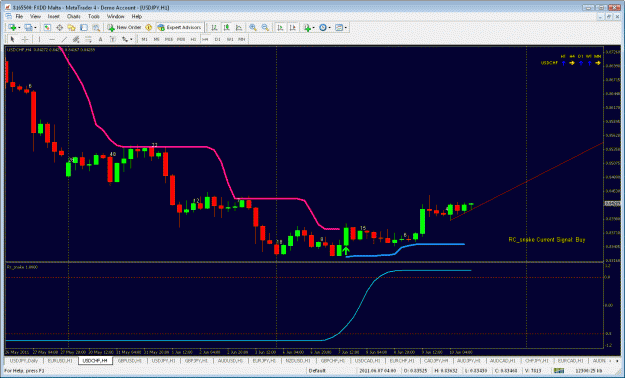The width and height of the screenshot is (625, 378).
Task: Select the Fibonacci retracement tool
Action: coord(88,39)
